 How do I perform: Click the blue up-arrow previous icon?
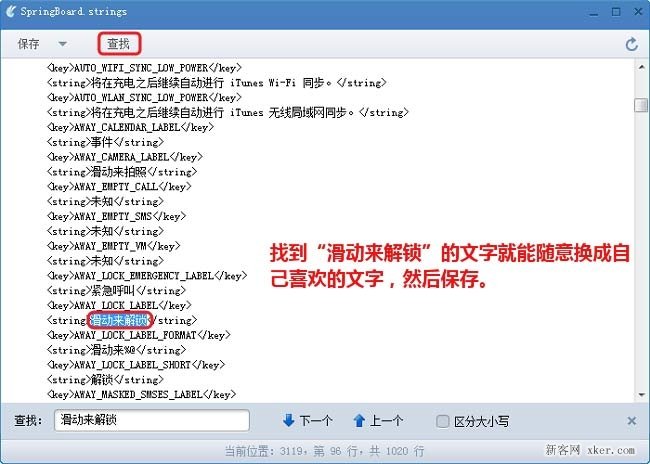click(x=359, y=420)
